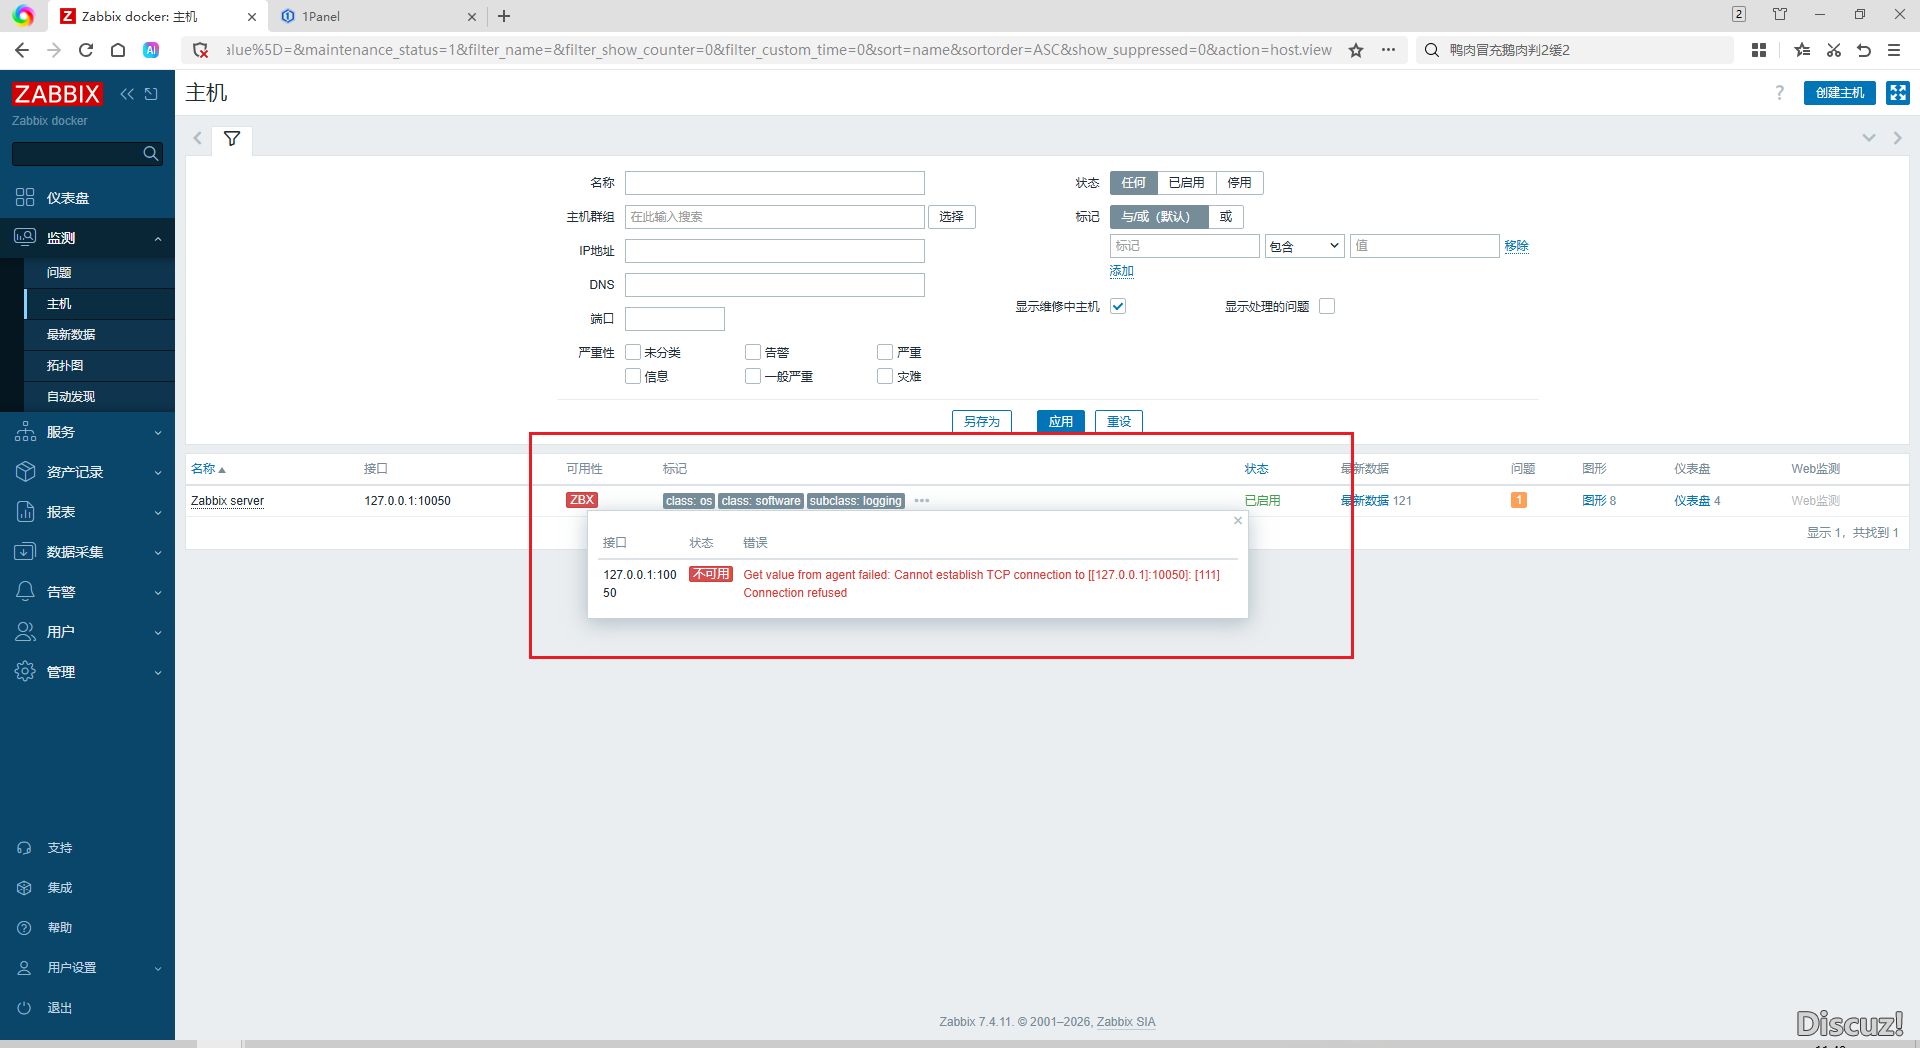The width and height of the screenshot is (1920, 1048).
Task: Uncheck 显示维修中主机 checkbox
Action: click(1118, 306)
